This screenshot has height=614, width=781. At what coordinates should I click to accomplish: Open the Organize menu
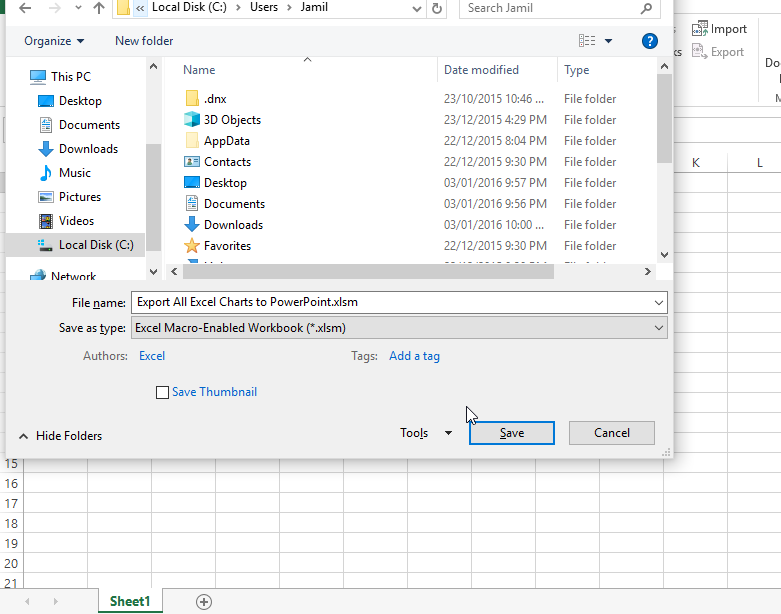pyautogui.click(x=54, y=41)
